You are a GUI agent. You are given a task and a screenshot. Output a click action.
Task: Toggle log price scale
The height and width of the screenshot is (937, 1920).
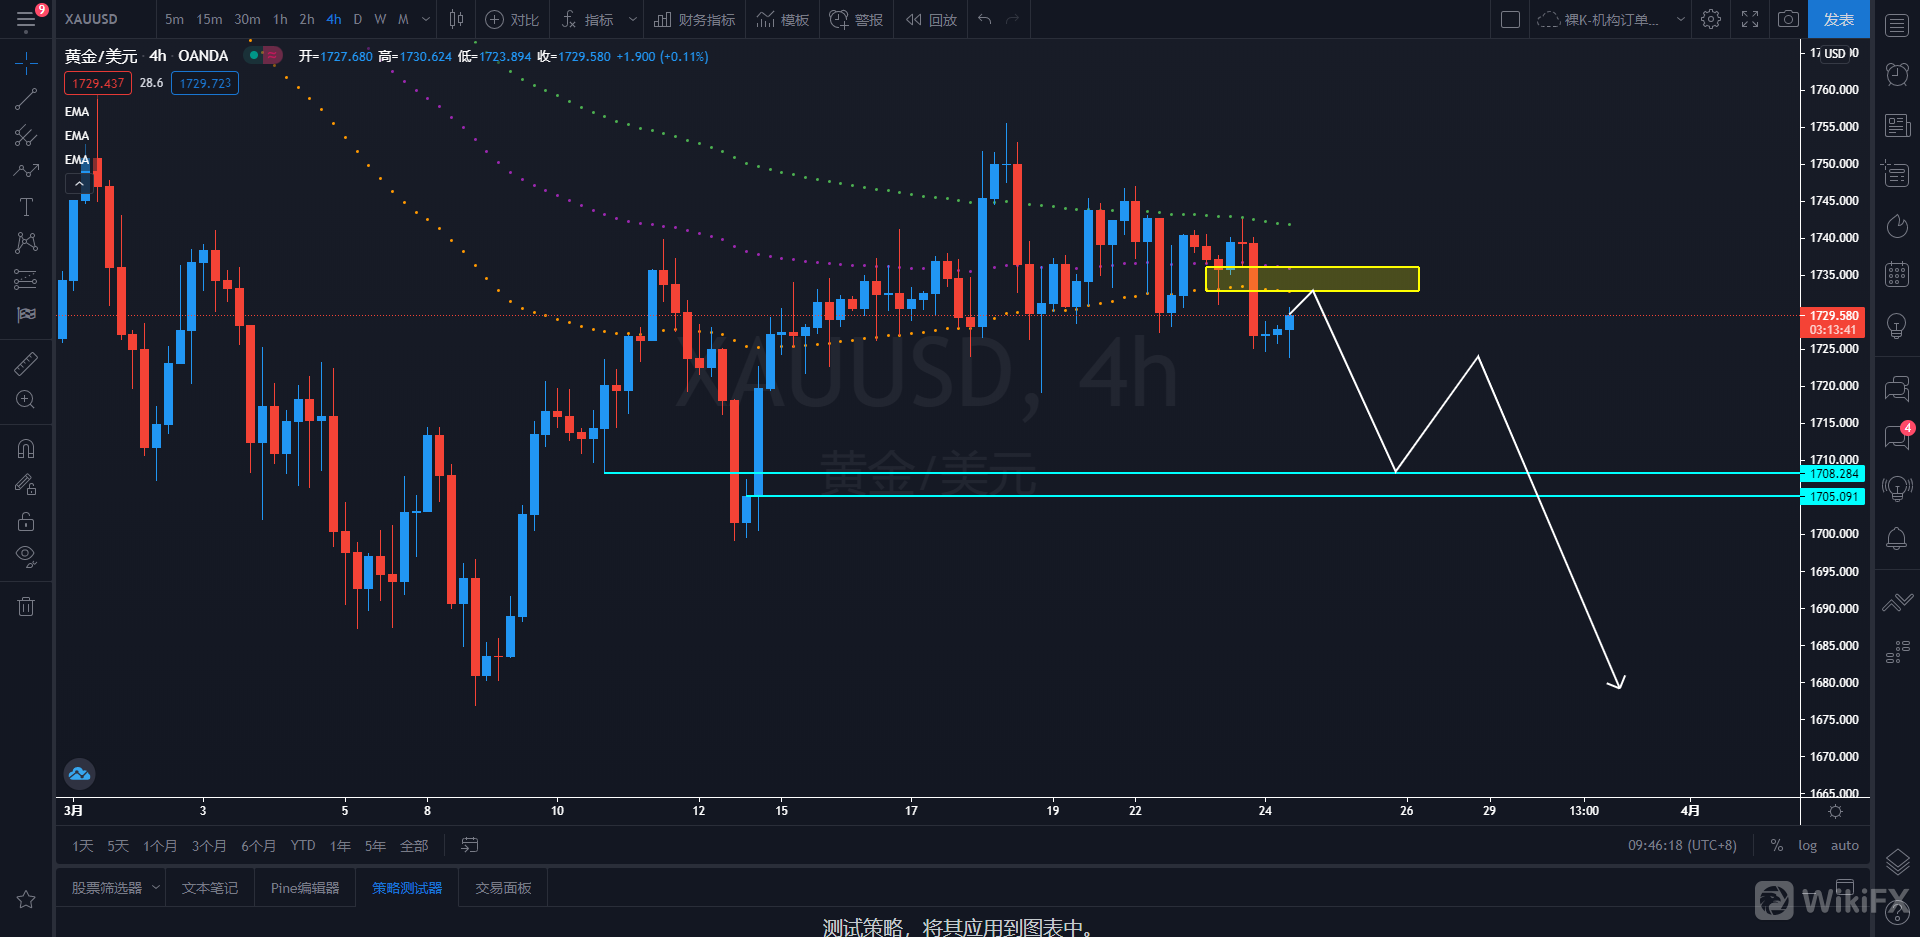pos(1807,845)
